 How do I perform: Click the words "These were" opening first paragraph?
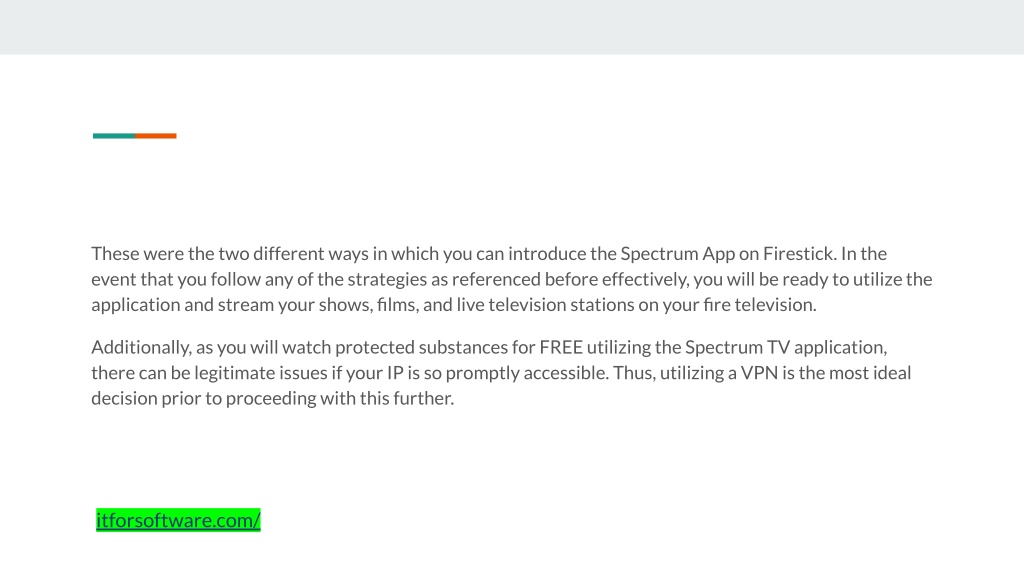(x=137, y=253)
